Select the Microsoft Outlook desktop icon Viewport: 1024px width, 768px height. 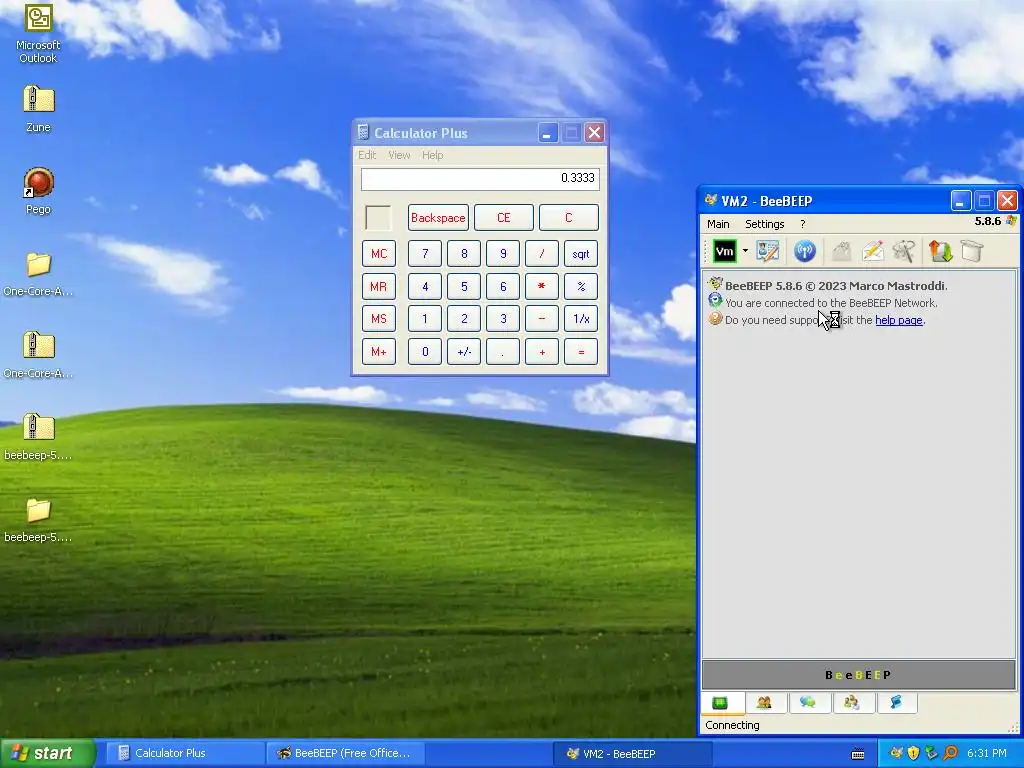point(38,33)
